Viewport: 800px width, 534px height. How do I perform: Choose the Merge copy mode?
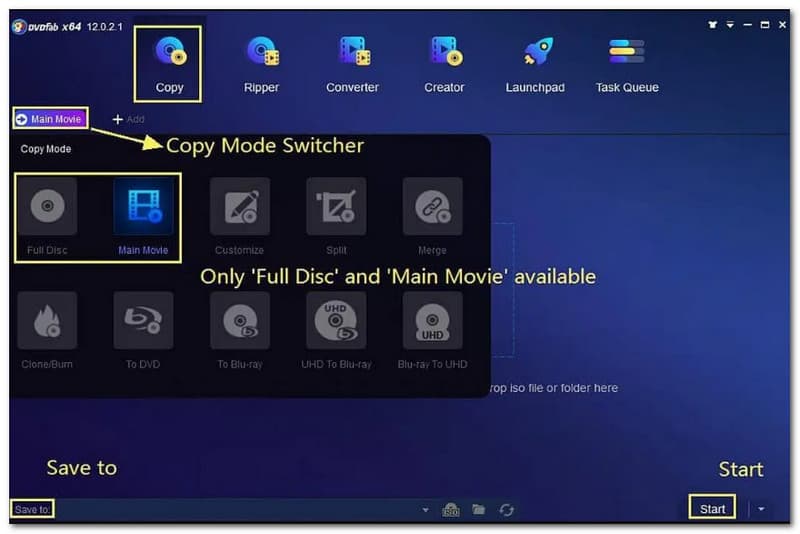click(432, 216)
